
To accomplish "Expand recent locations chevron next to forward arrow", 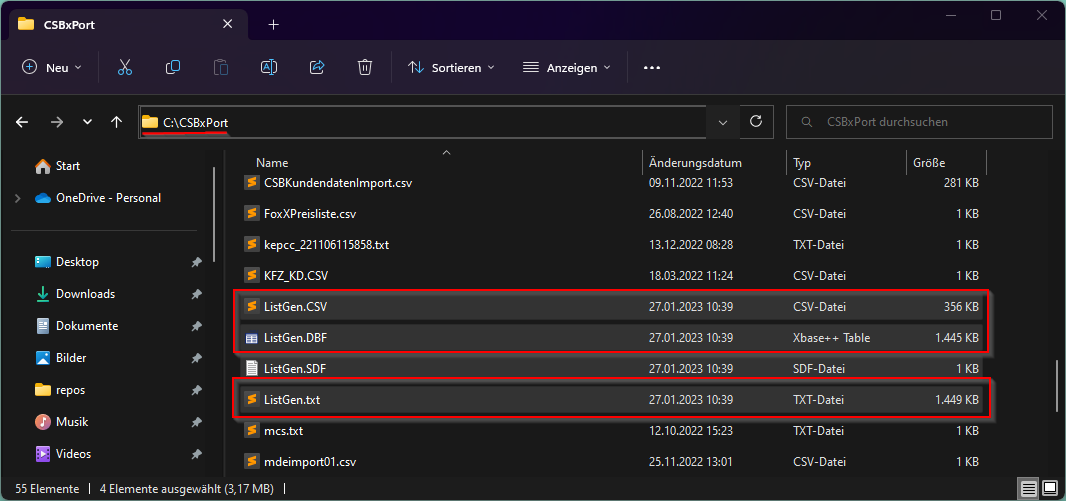I will (x=87, y=122).
